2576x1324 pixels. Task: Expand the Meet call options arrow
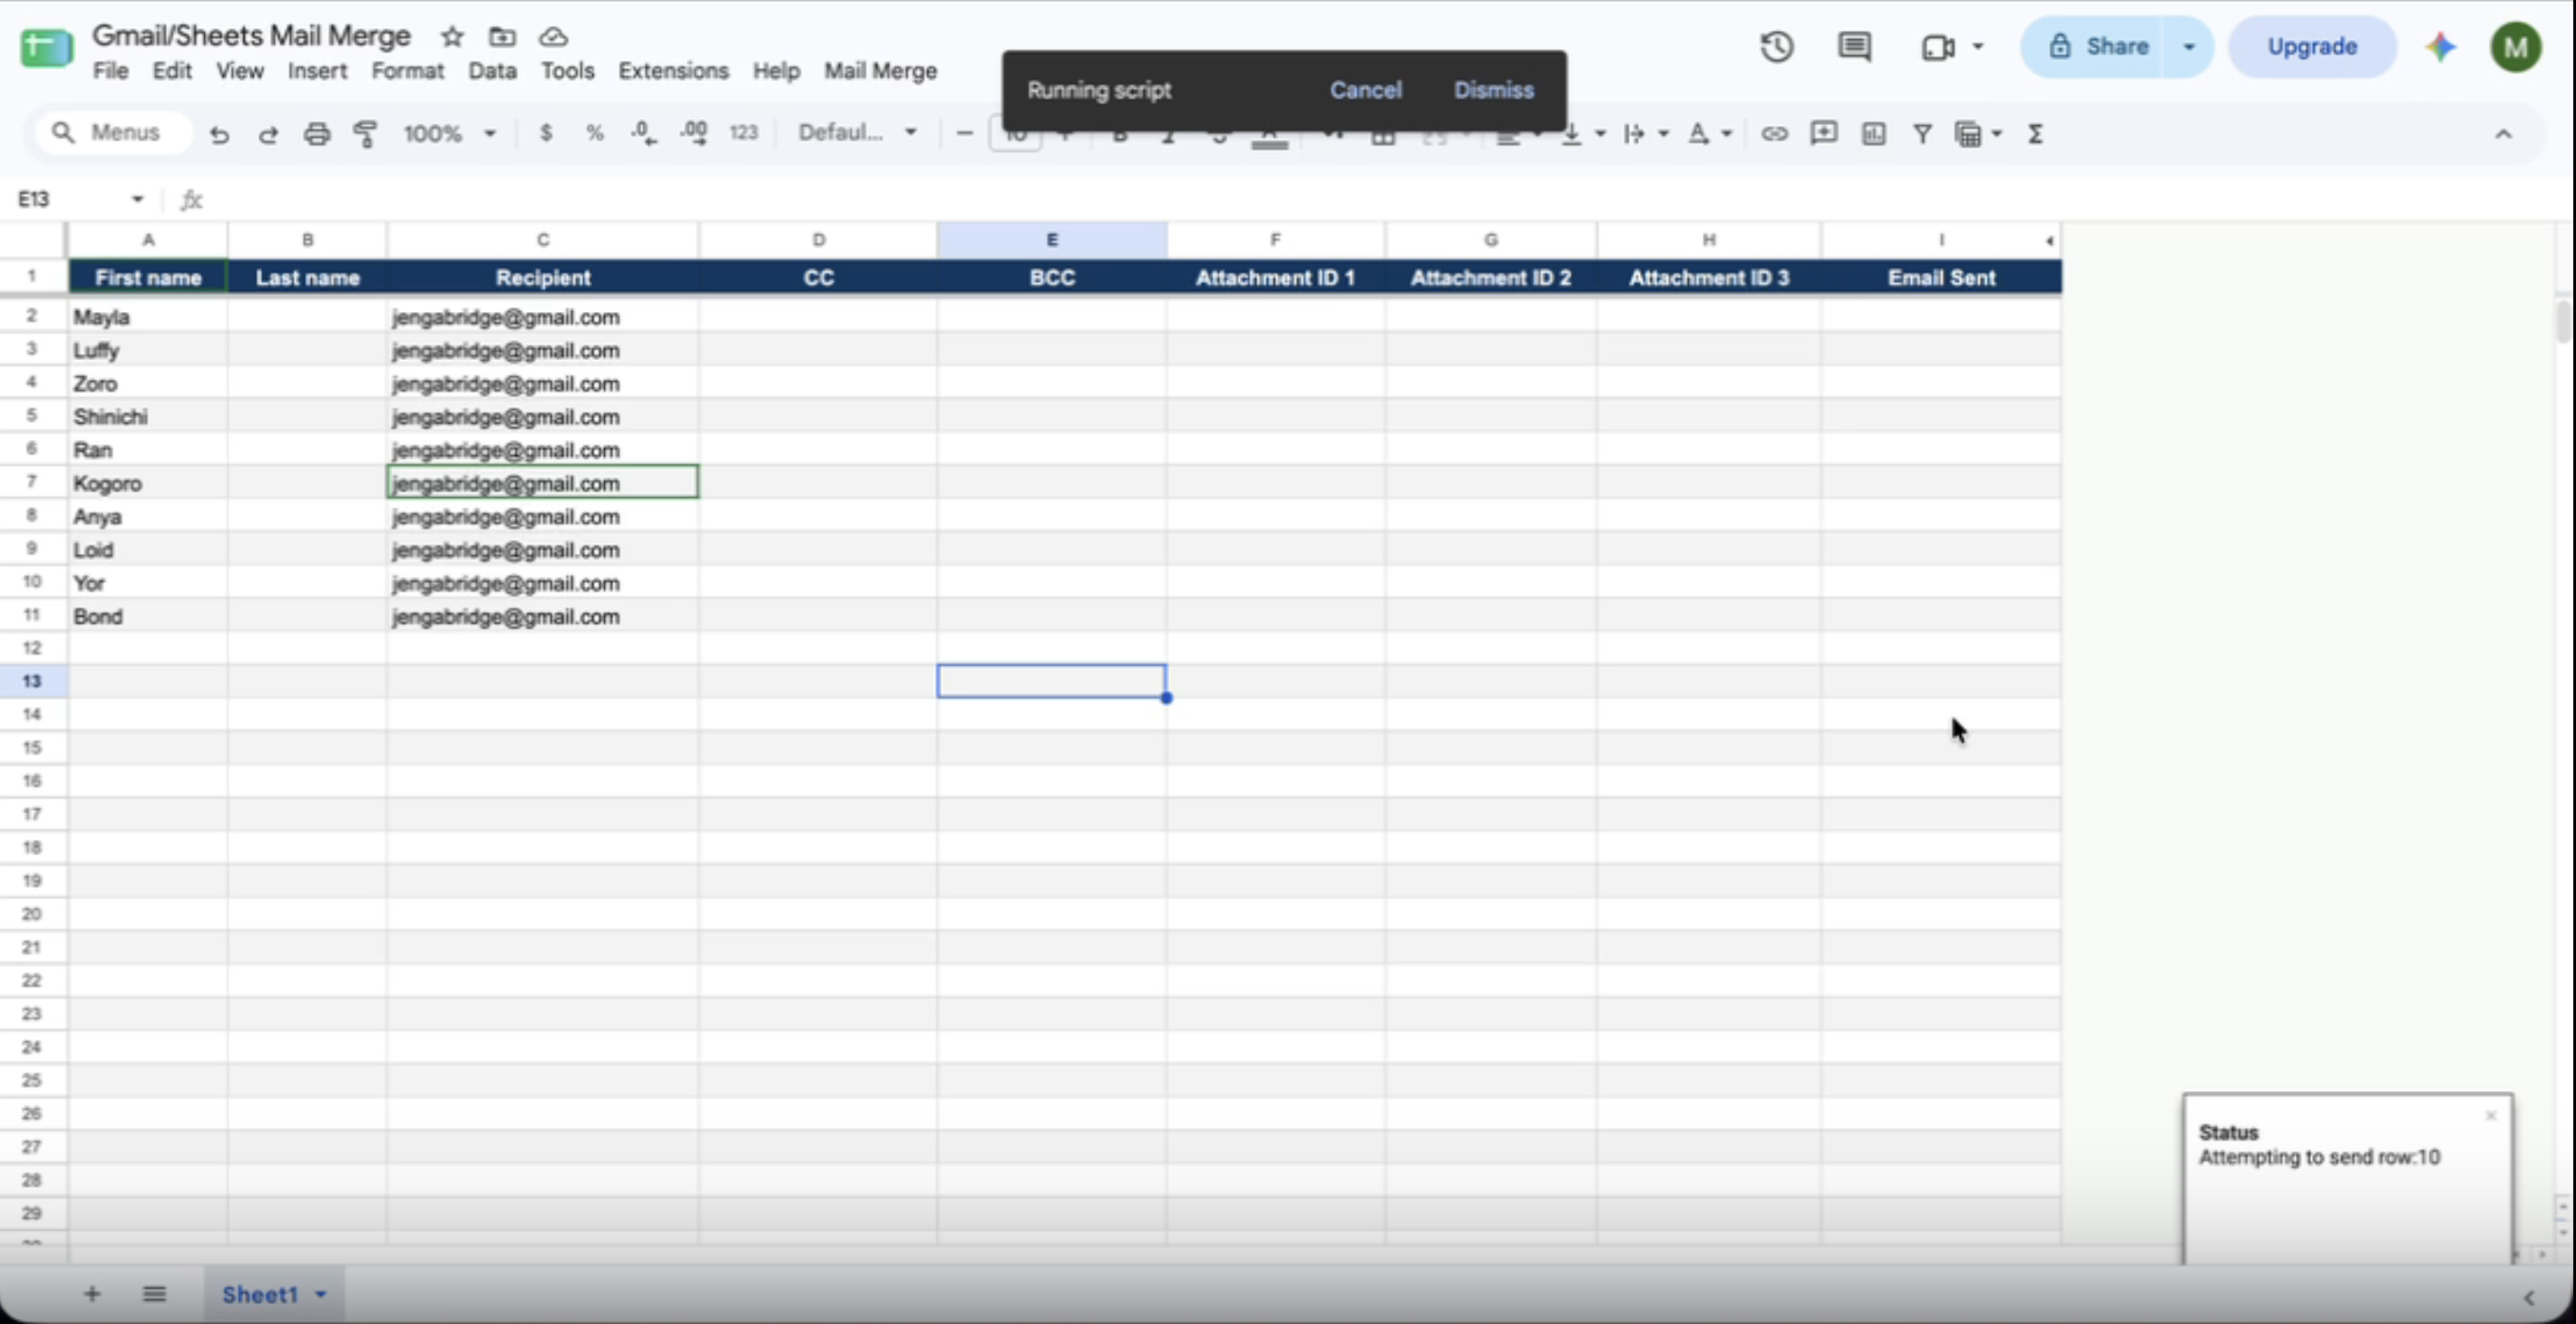[x=1977, y=47]
